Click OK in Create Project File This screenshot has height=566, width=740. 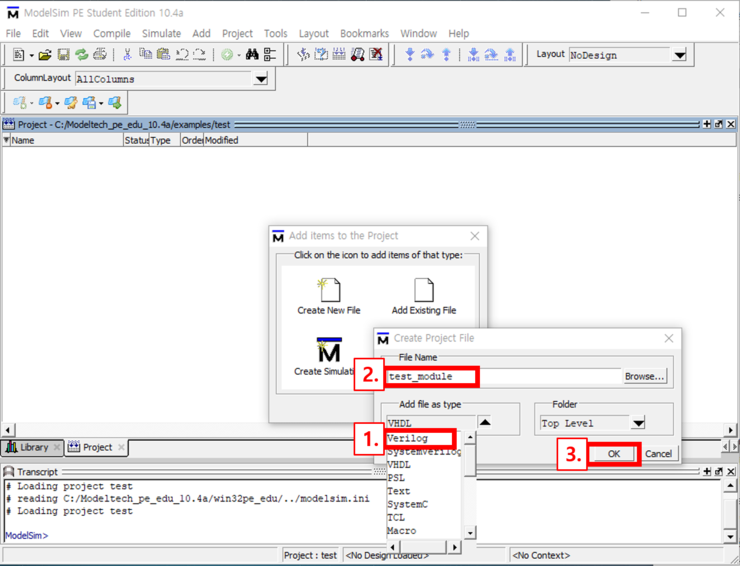pos(614,454)
